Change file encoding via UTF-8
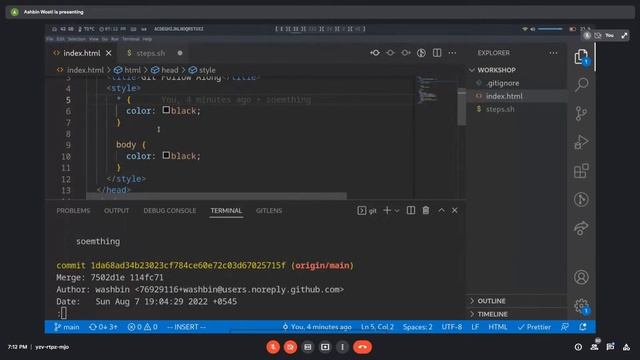 click(451, 327)
